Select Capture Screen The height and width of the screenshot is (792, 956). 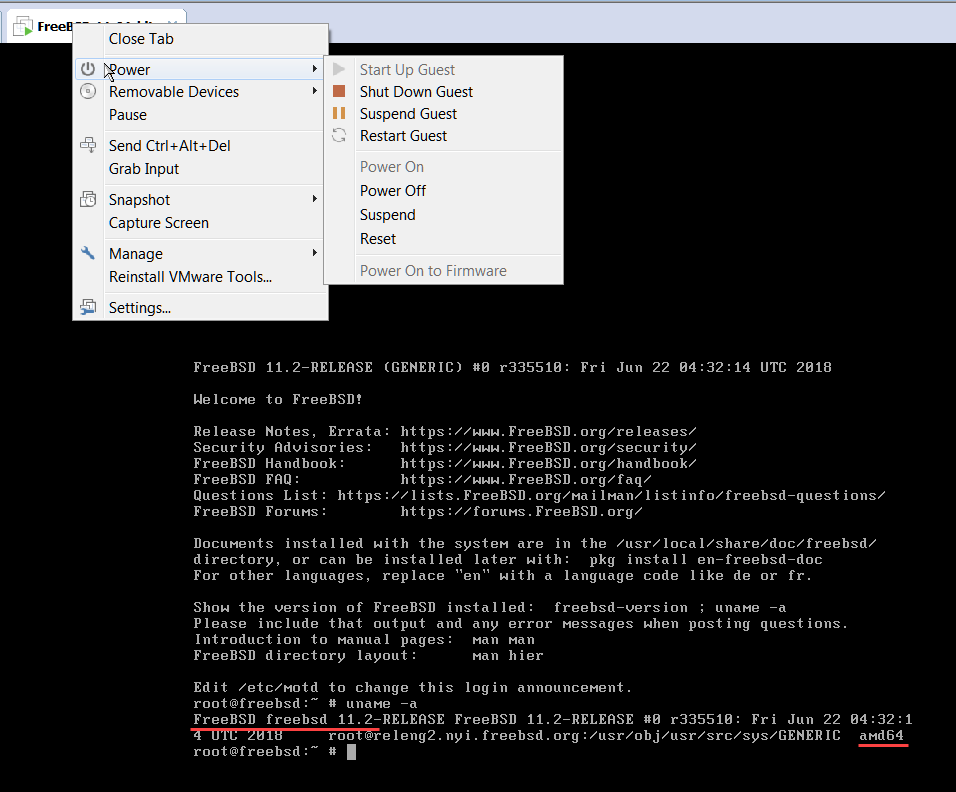point(159,223)
